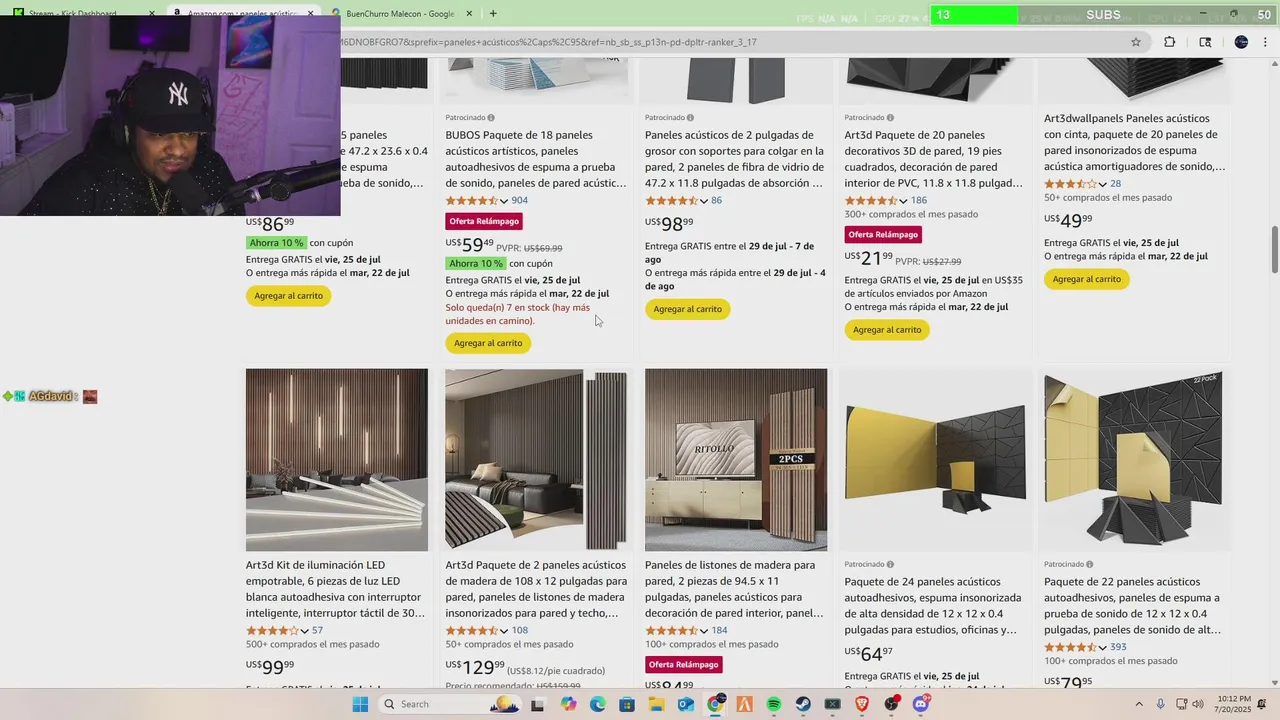1280x720 pixels.
Task: Add Art3dwallpanels US$49.99 panels to cart
Action: [1087, 279]
